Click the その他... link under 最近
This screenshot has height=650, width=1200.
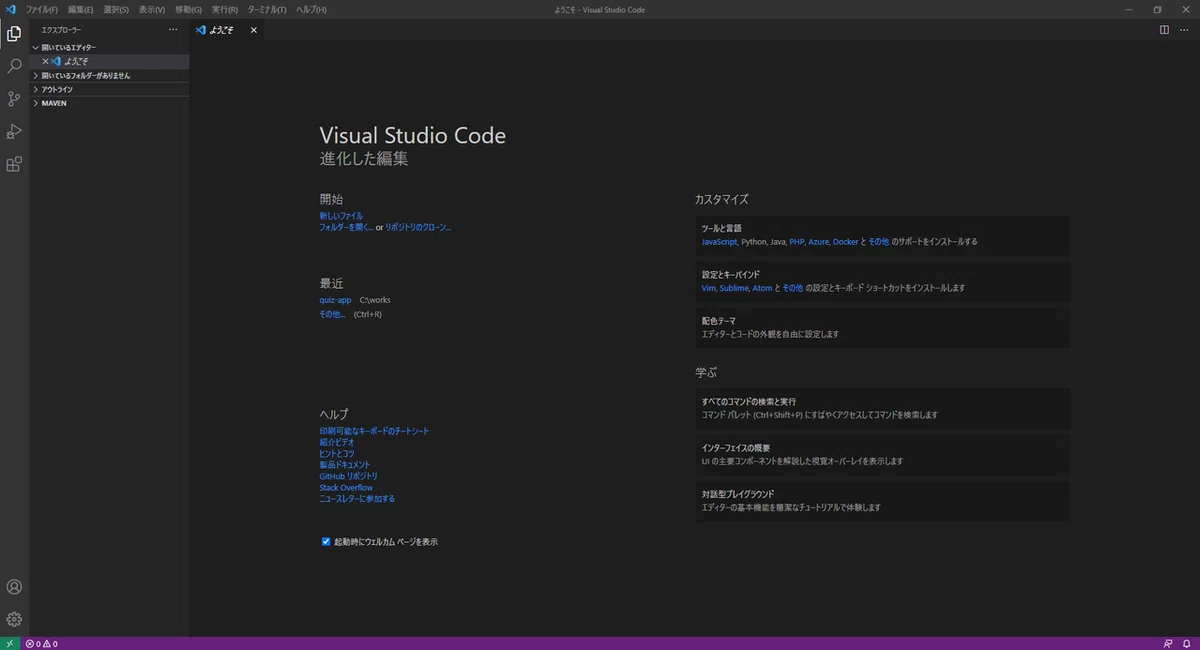(x=333, y=314)
